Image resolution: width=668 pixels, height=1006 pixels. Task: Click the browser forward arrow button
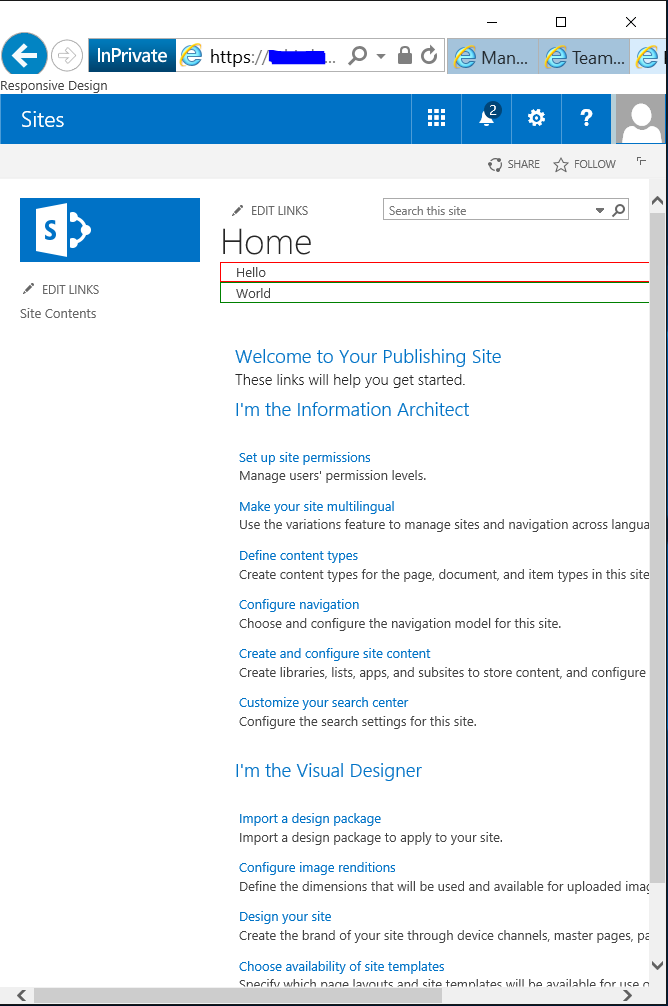(67, 56)
